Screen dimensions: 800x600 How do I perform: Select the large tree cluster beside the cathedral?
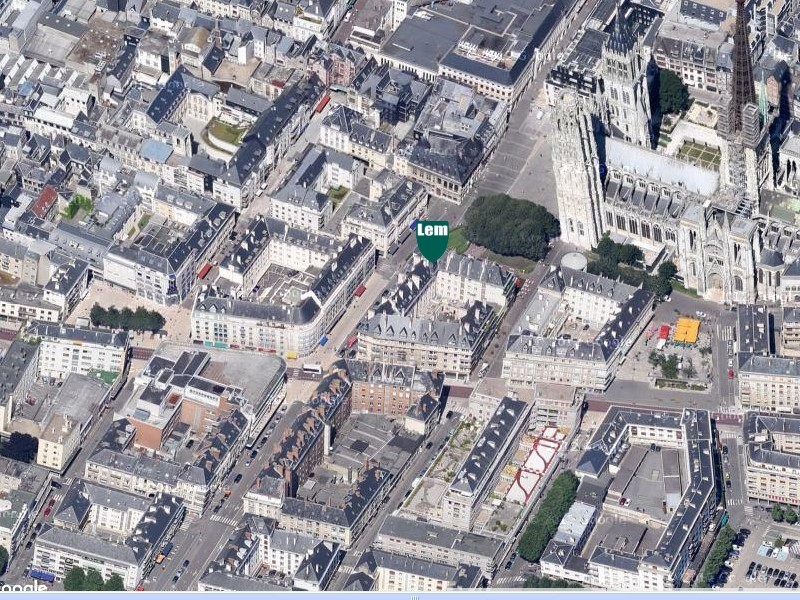511,225
